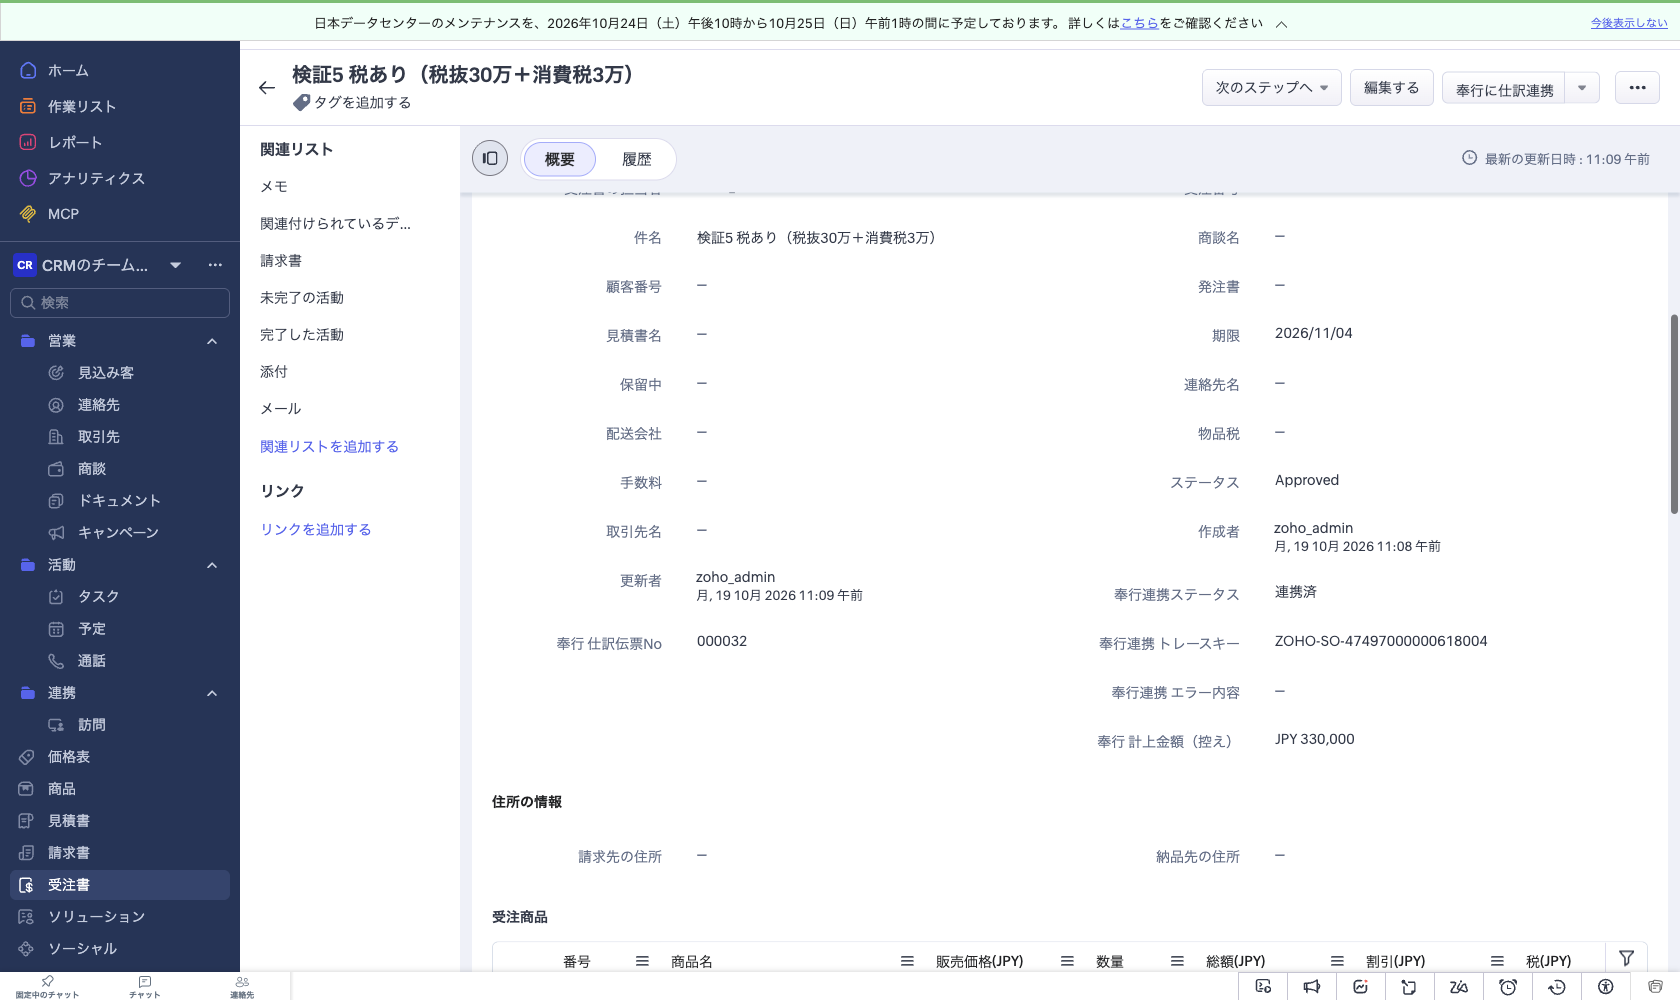This screenshot has width=1680, height=1000.
Task: Select メール in related list
Action: [281, 408]
